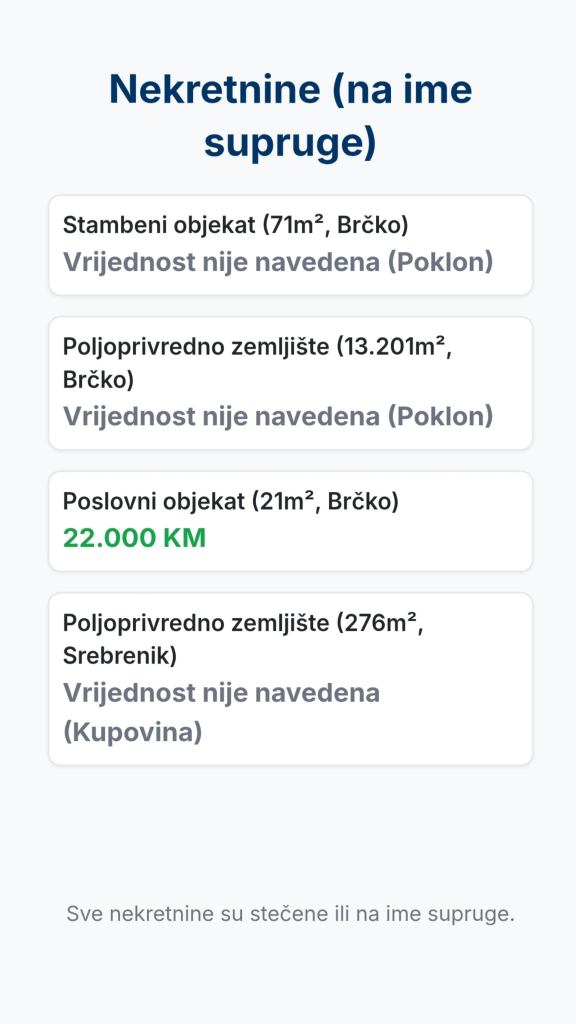Click the (Kupovina) label
This screenshot has width=576, height=1024.
133,732
